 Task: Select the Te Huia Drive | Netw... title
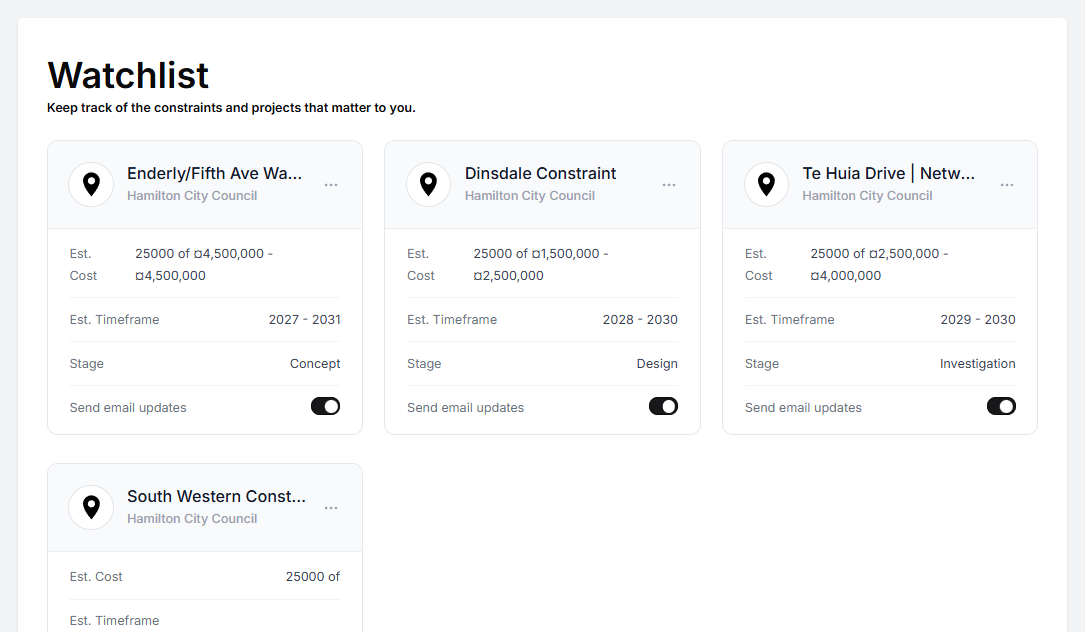tap(888, 173)
